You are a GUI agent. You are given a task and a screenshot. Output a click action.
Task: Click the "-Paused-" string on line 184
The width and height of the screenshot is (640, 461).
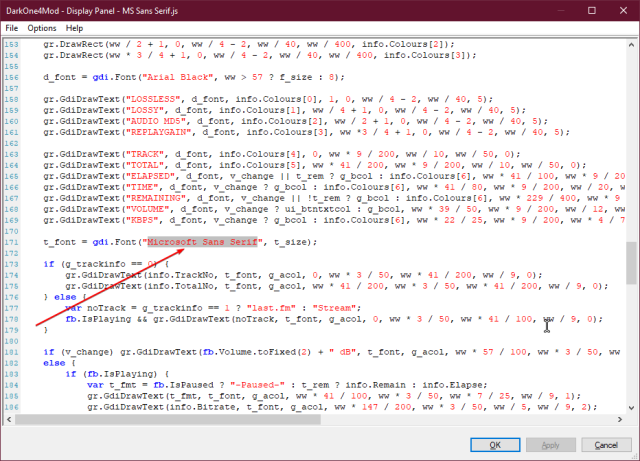[x=257, y=385]
